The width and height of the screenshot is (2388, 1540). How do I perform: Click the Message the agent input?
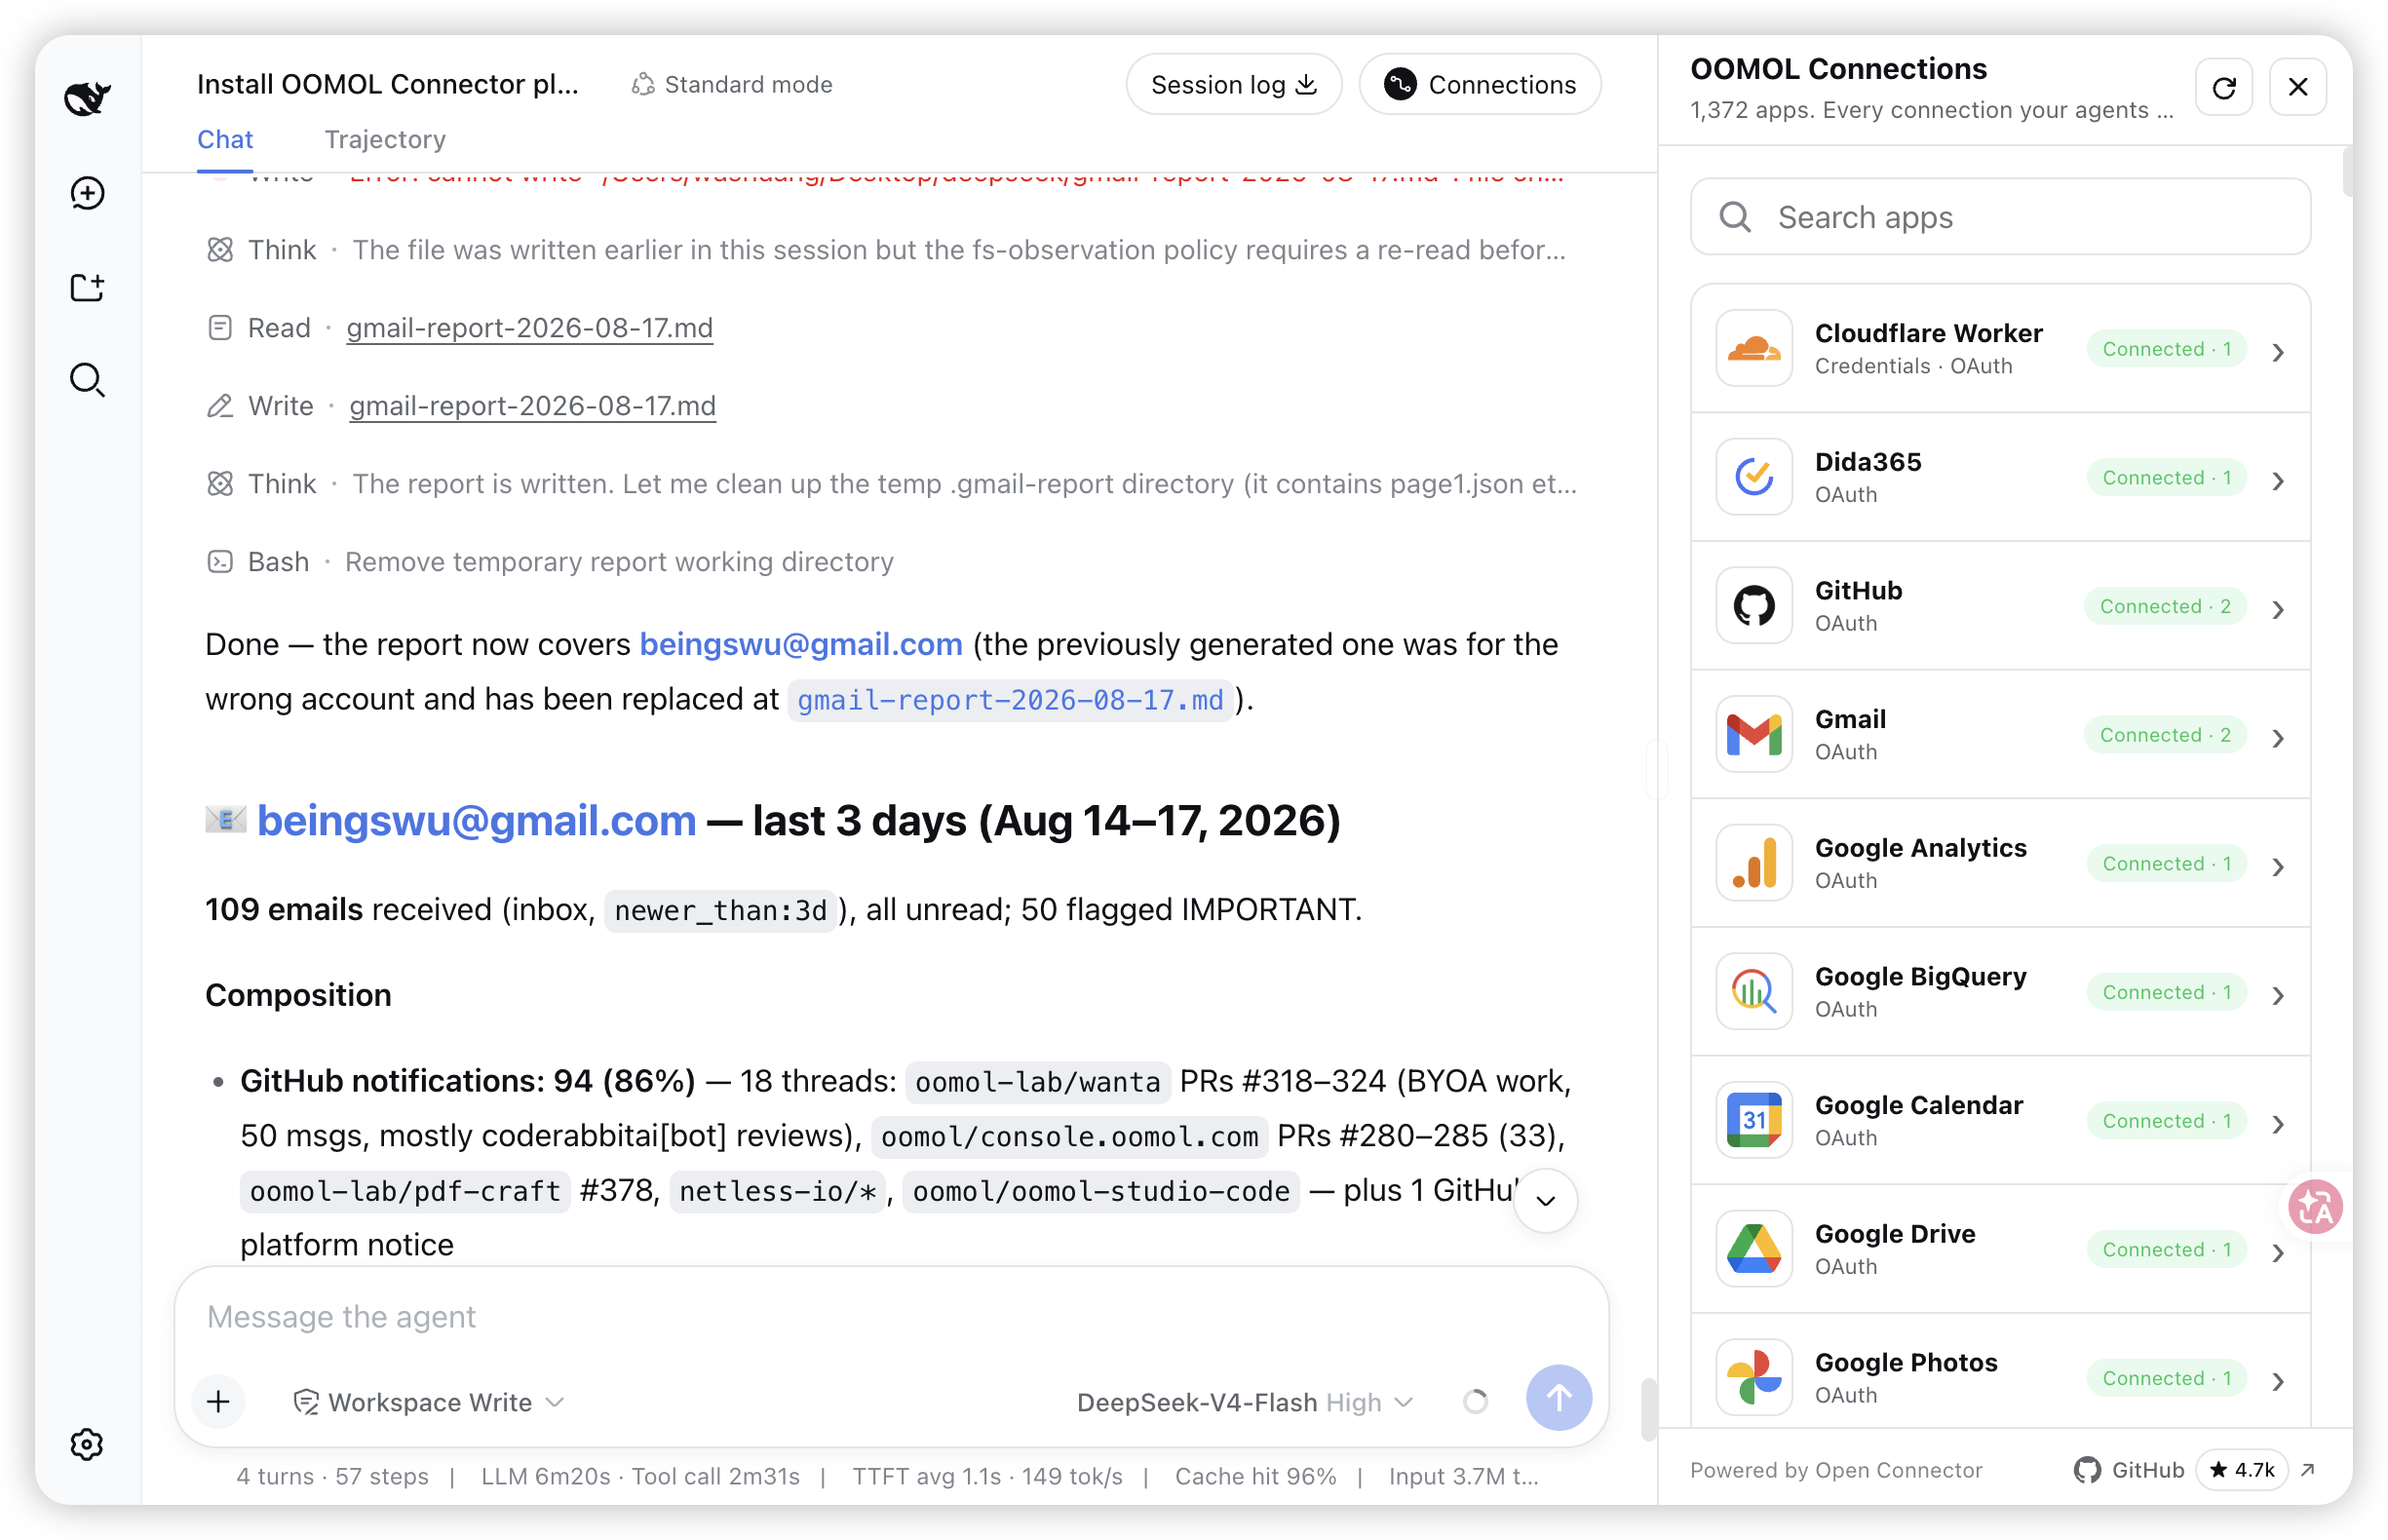(890, 1317)
